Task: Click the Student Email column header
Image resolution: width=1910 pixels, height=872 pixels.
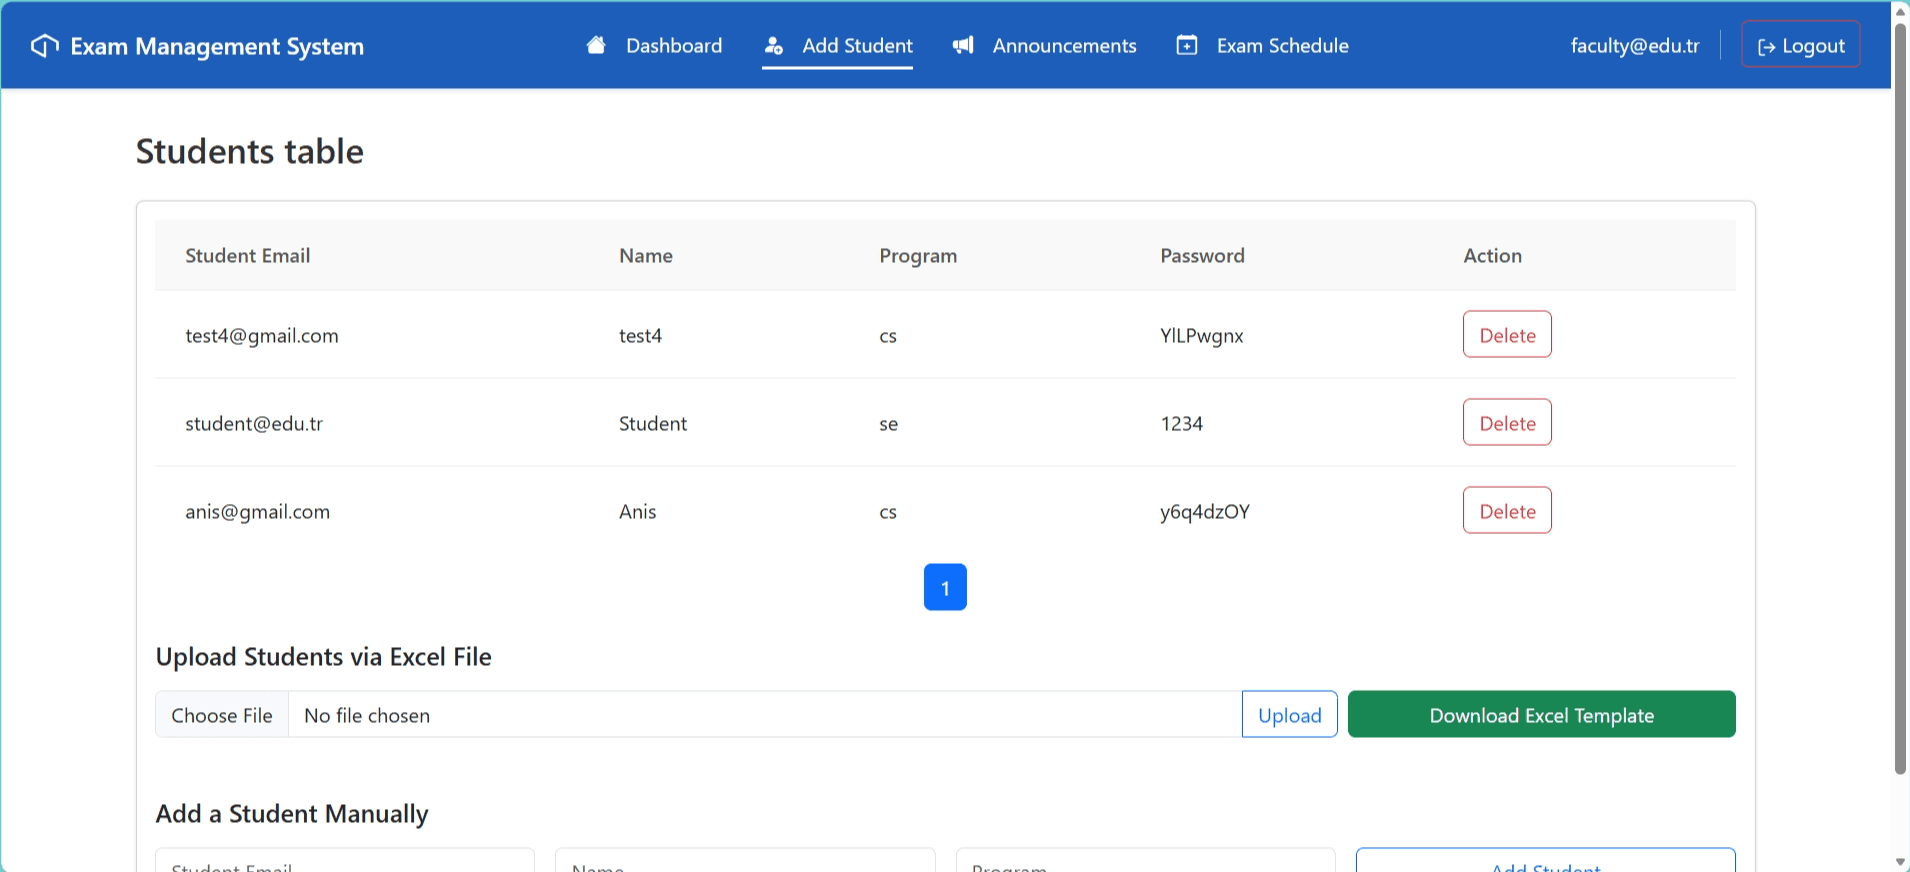Action: [x=248, y=256]
